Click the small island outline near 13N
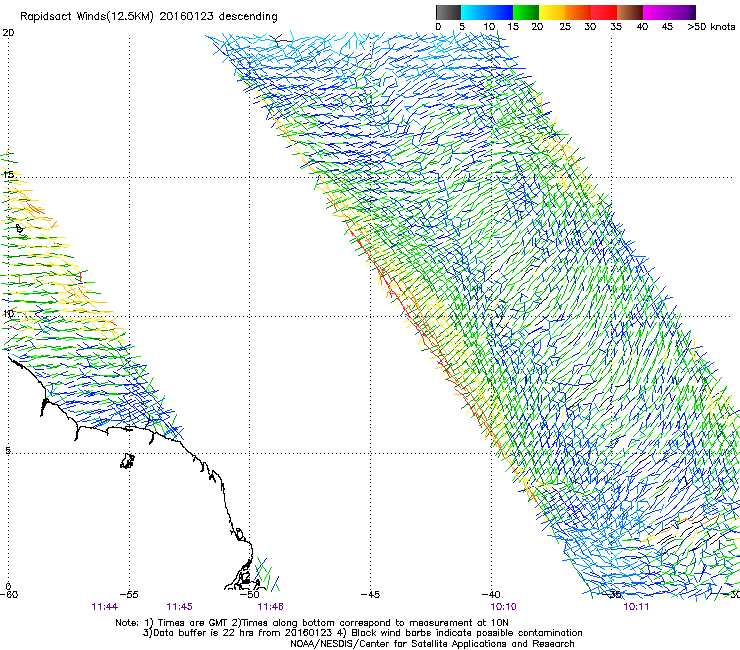 click(19, 229)
